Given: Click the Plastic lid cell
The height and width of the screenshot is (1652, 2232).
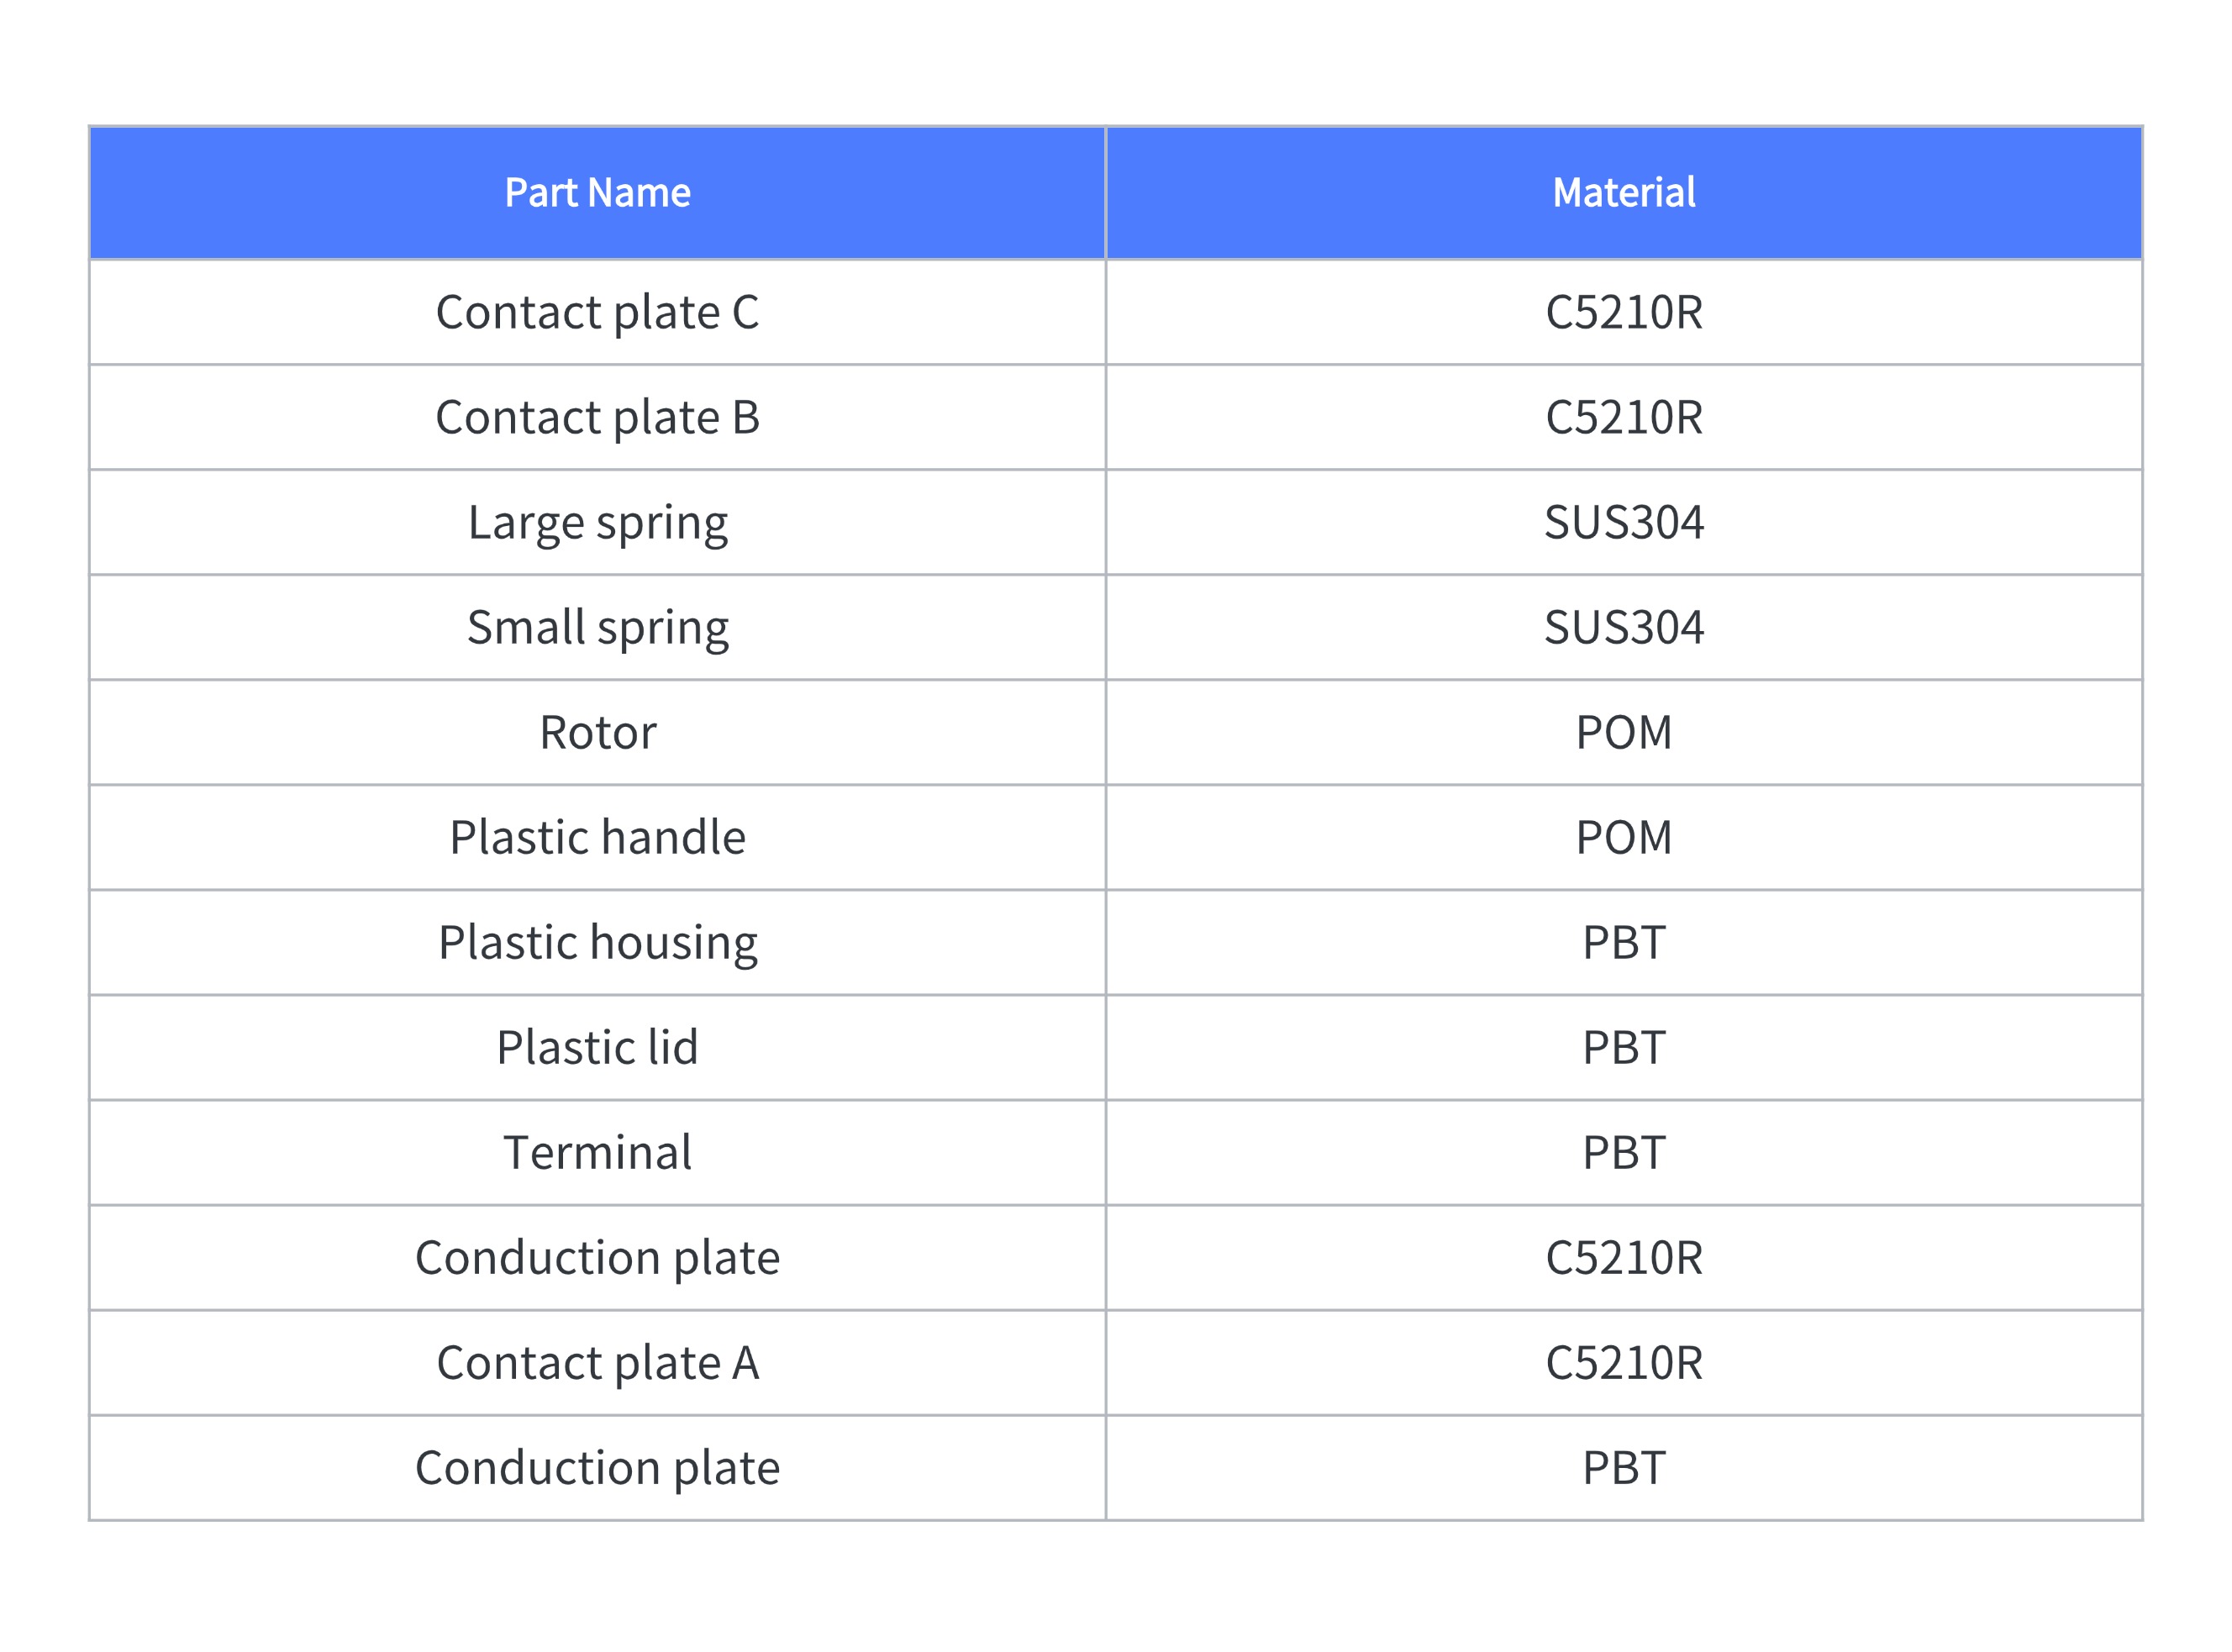Looking at the screenshot, I should [x=597, y=1047].
